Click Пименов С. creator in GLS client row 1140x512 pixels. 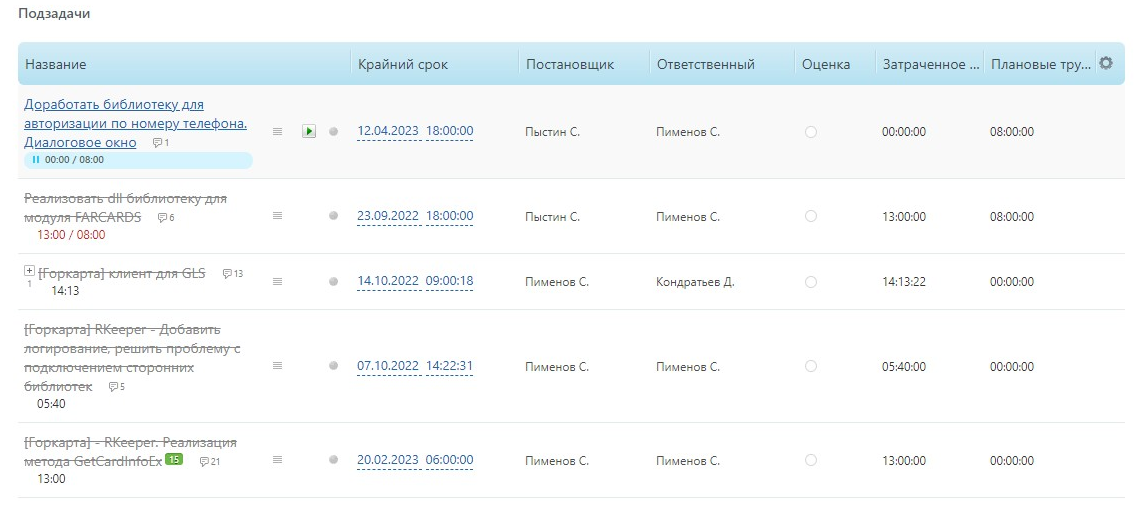point(557,282)
